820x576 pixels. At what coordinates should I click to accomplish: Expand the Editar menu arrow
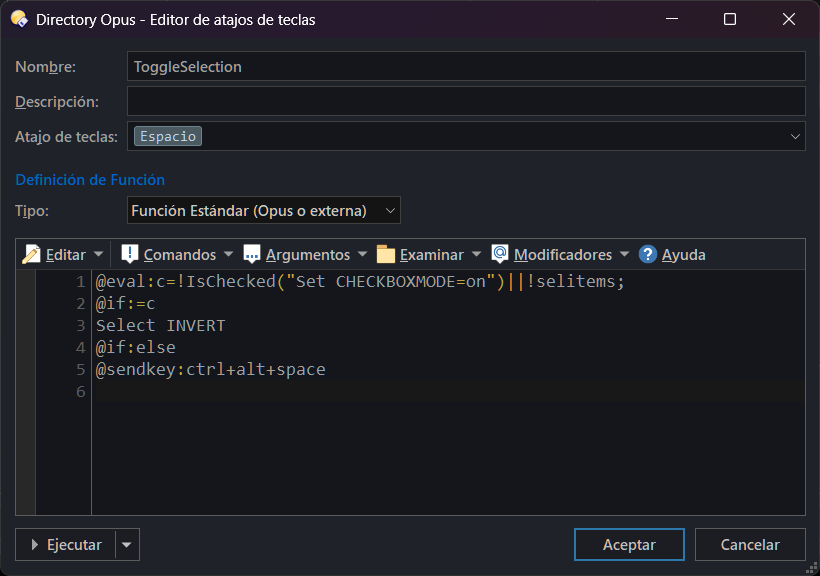click(x=98, y=254)
